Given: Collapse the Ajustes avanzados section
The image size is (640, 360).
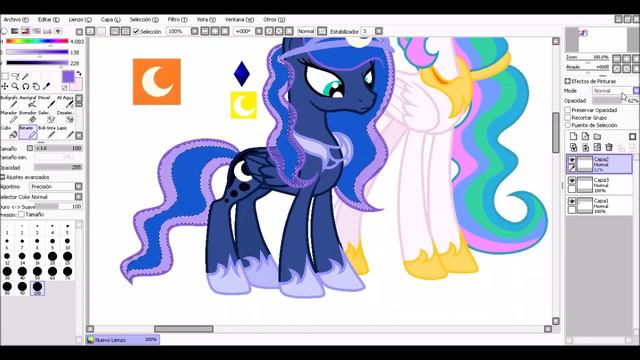Looking at the screenshot, I should click(x=3, y=177).
